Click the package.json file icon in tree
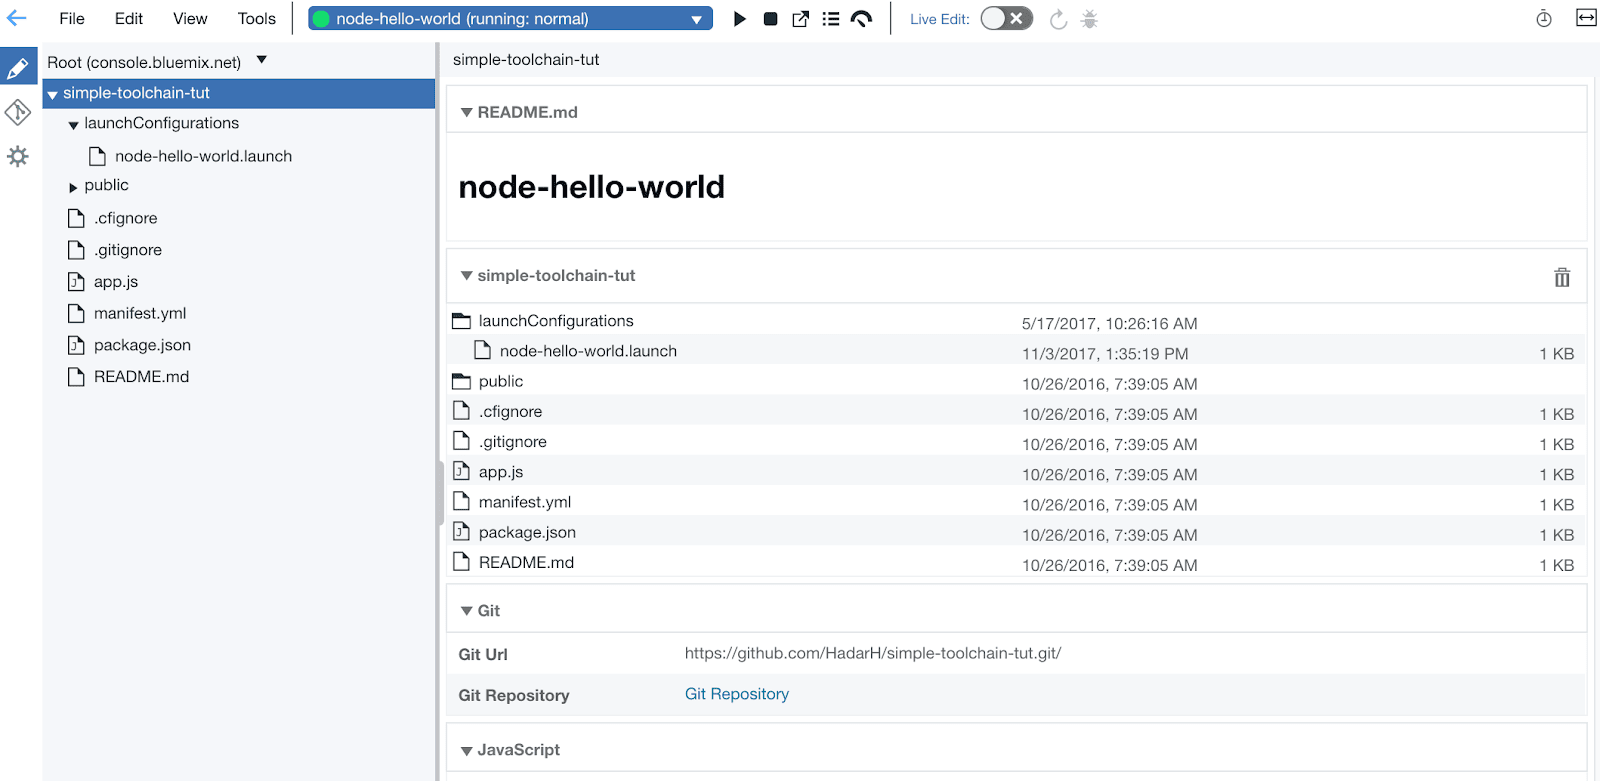Image resolution: width=1600 pixels, height=781 pixels. (76, 345)
